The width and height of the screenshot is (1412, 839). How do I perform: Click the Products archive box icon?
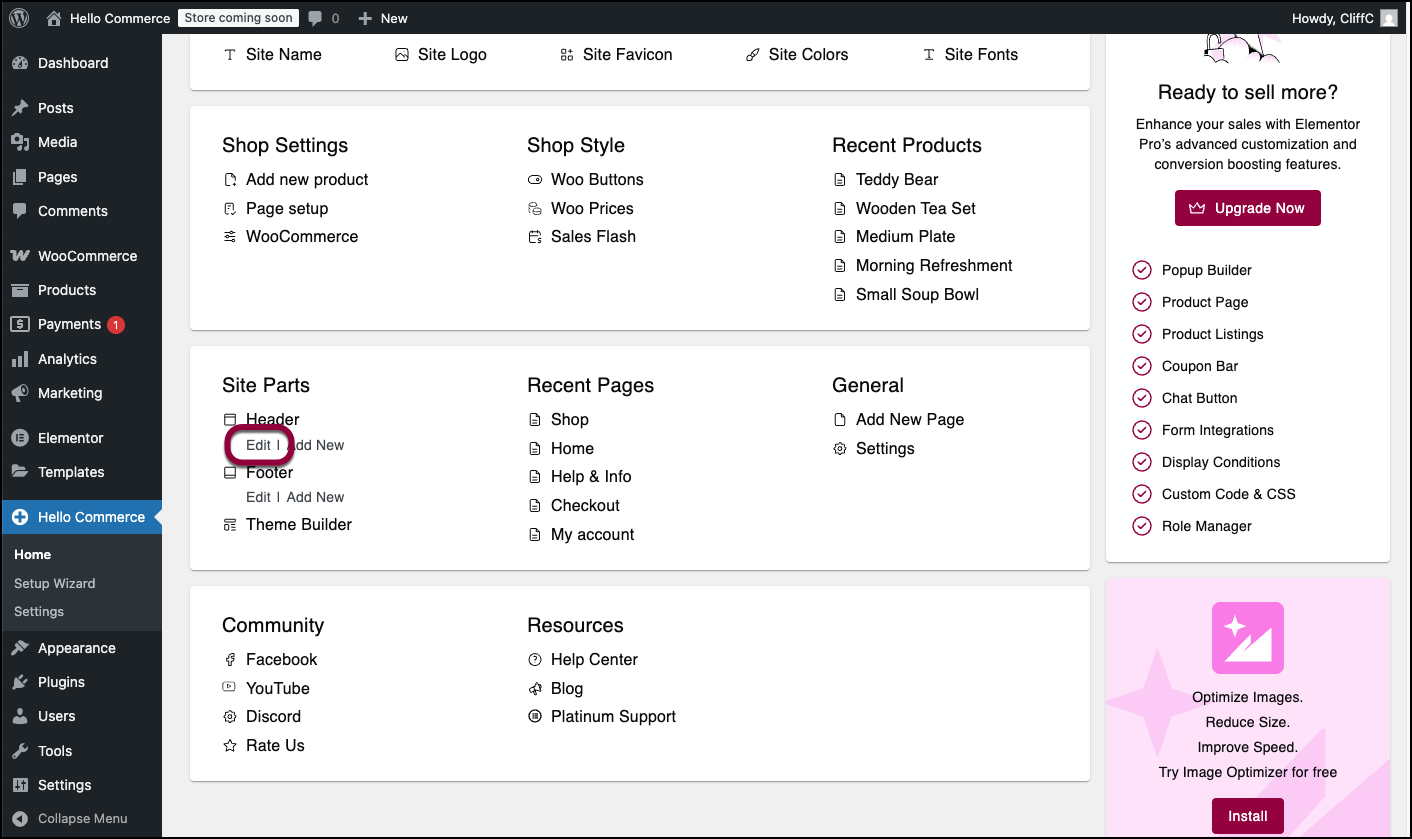[x=20, y=290]
